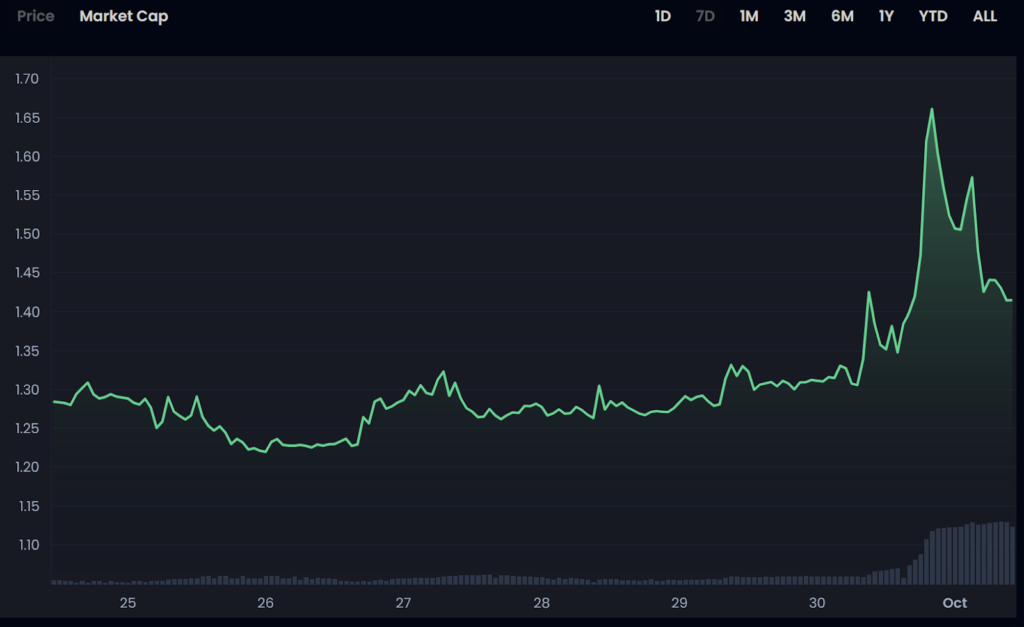Click the 28 date label on x-axis
The image size is (1024, 627).
tap(541, 603)
